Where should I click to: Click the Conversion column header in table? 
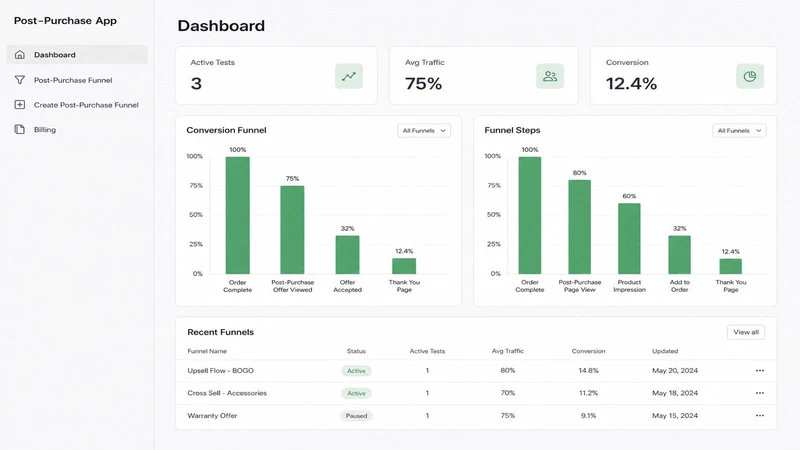click(x=588, y=351)
